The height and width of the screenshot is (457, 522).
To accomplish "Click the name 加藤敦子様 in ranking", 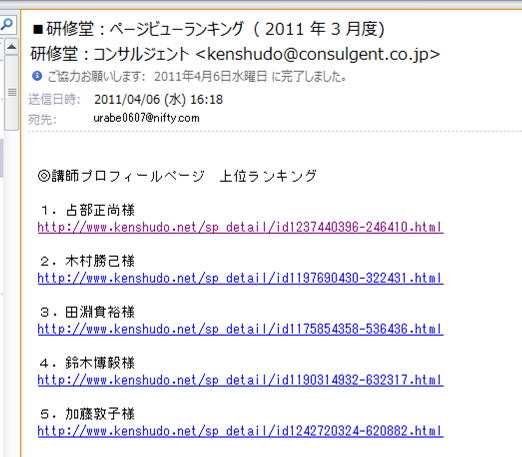I will coord(100,414).
